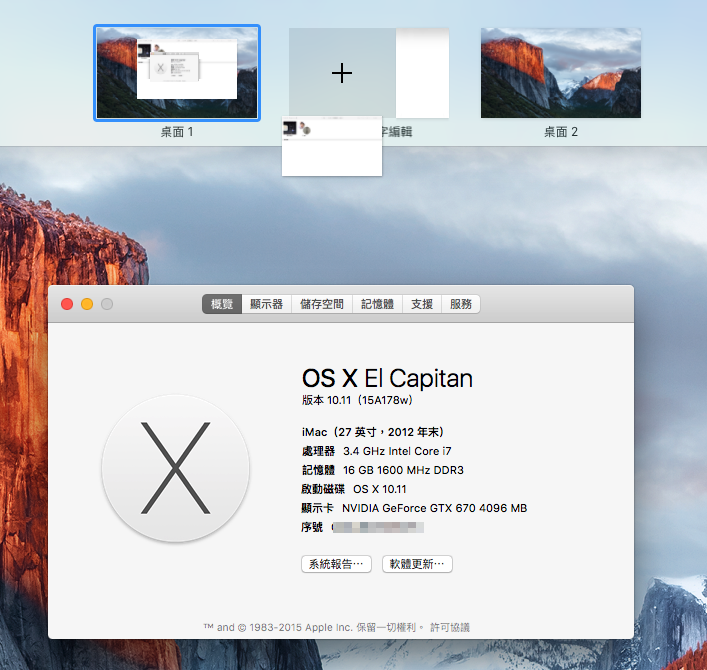Click memory text 16 GB 1600 MHz DDR3

(x=403, y=470)
